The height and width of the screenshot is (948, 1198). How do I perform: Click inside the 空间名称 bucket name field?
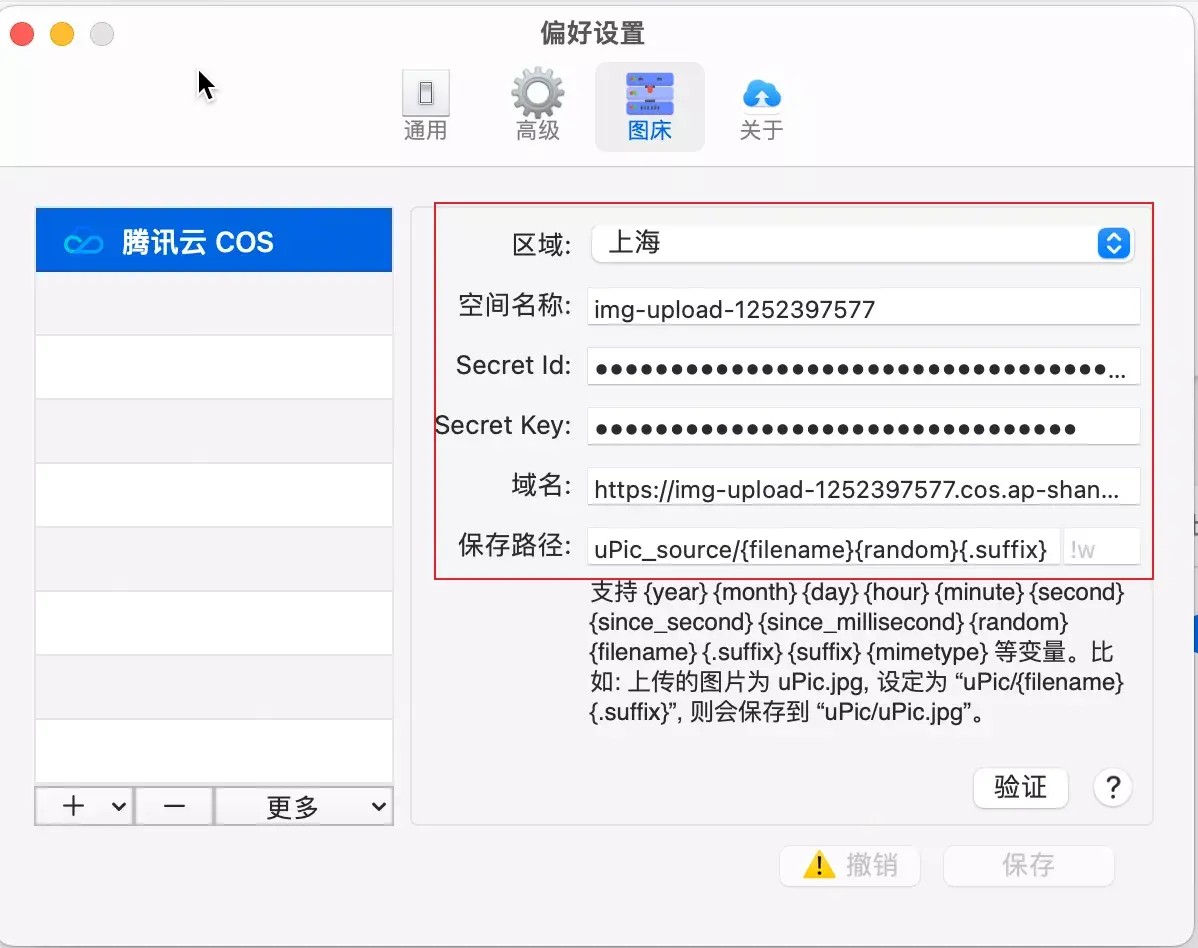[860, 306]
